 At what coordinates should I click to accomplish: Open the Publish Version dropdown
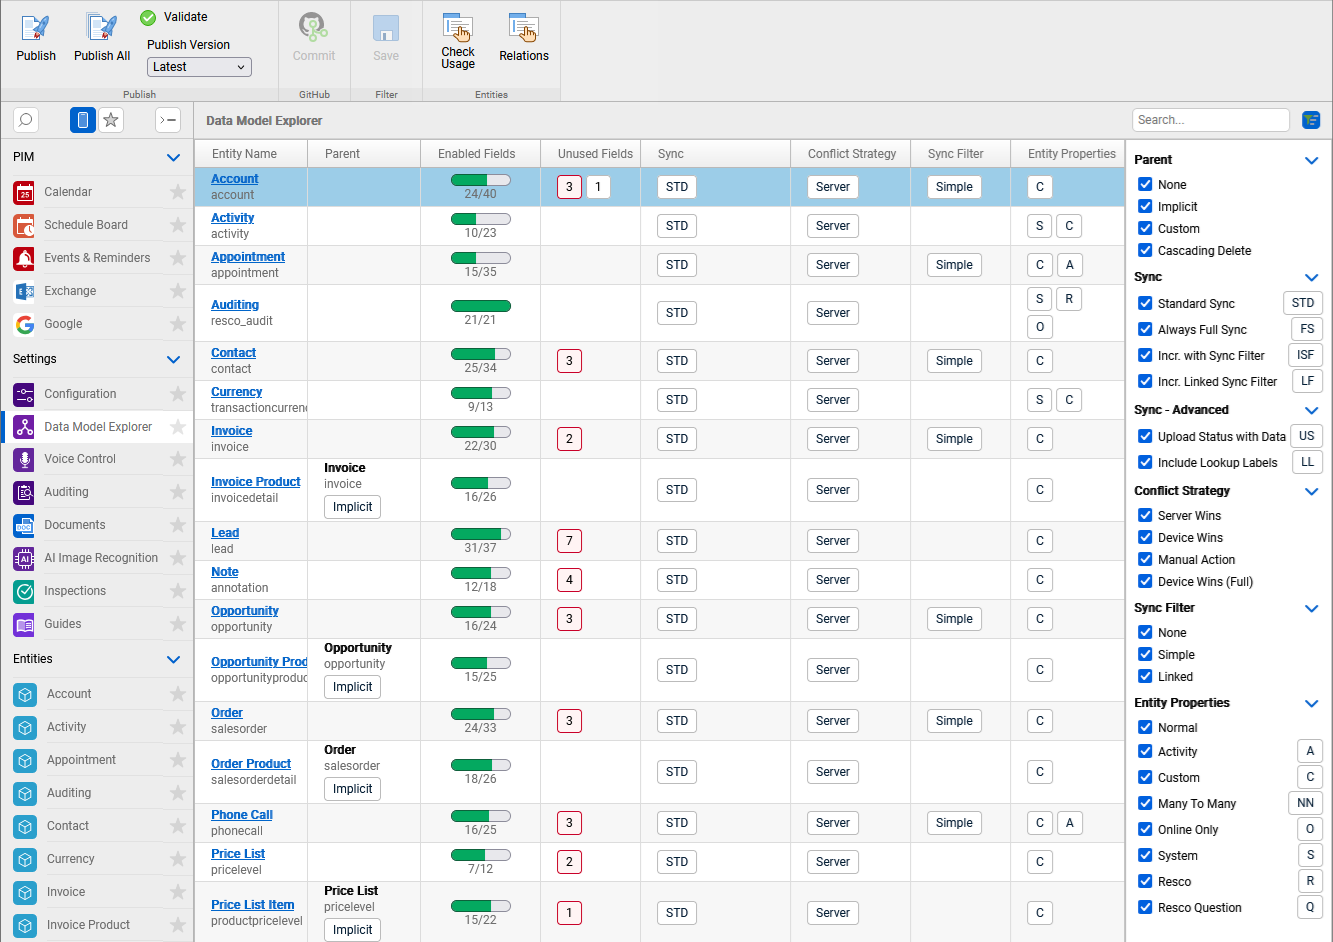pyautogui.click(x=199, y=67)
